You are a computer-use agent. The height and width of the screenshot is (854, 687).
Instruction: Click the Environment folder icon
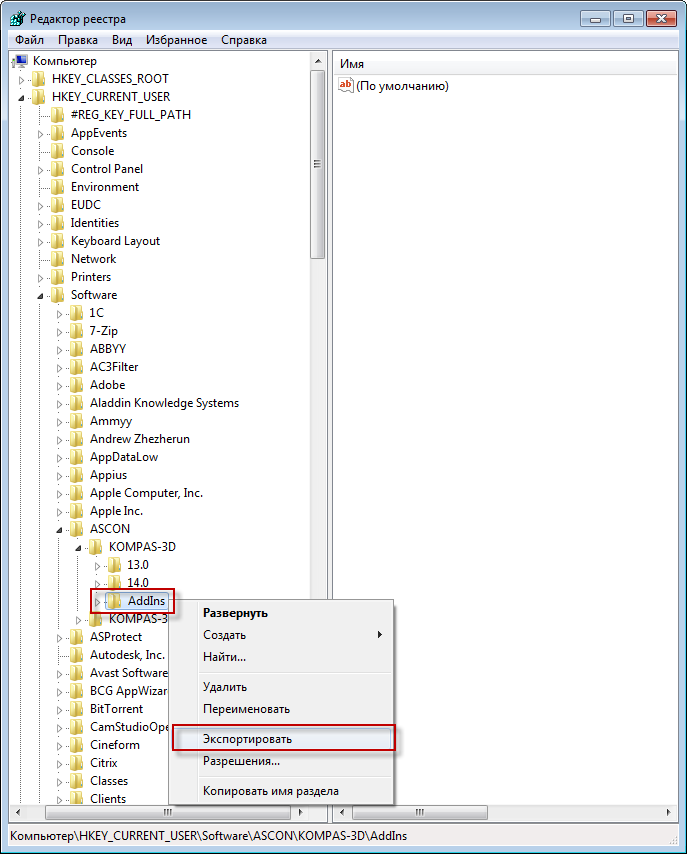coord(58,187)
